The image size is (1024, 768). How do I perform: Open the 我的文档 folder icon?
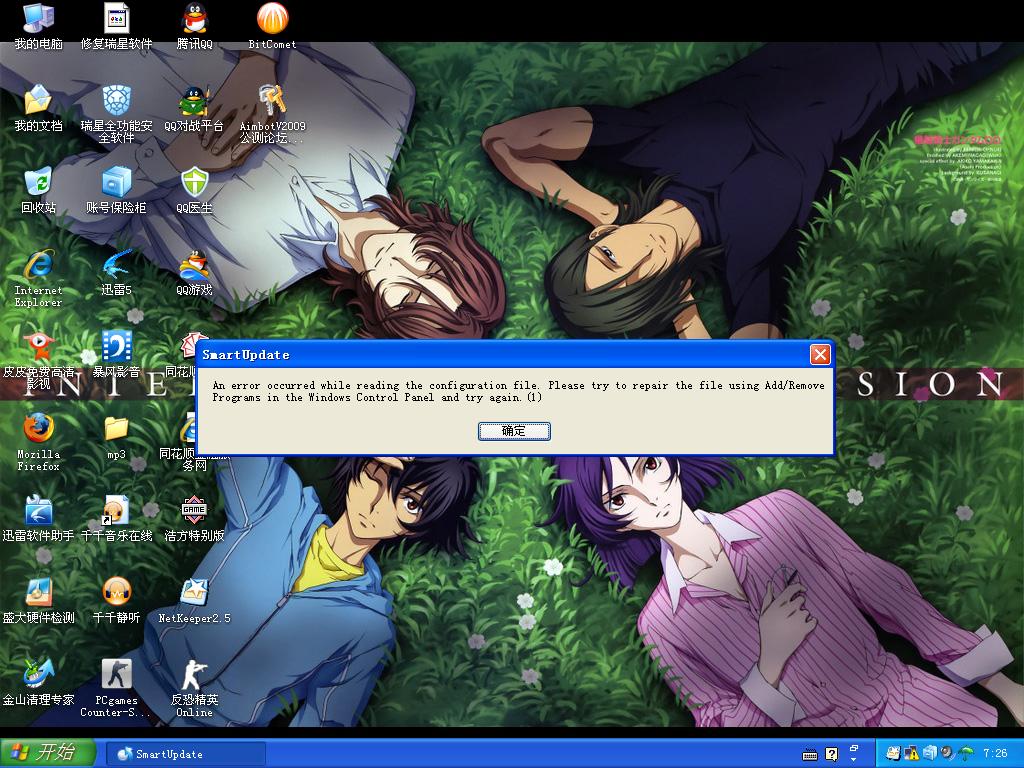pyautogui.click(x=39, y=108)
